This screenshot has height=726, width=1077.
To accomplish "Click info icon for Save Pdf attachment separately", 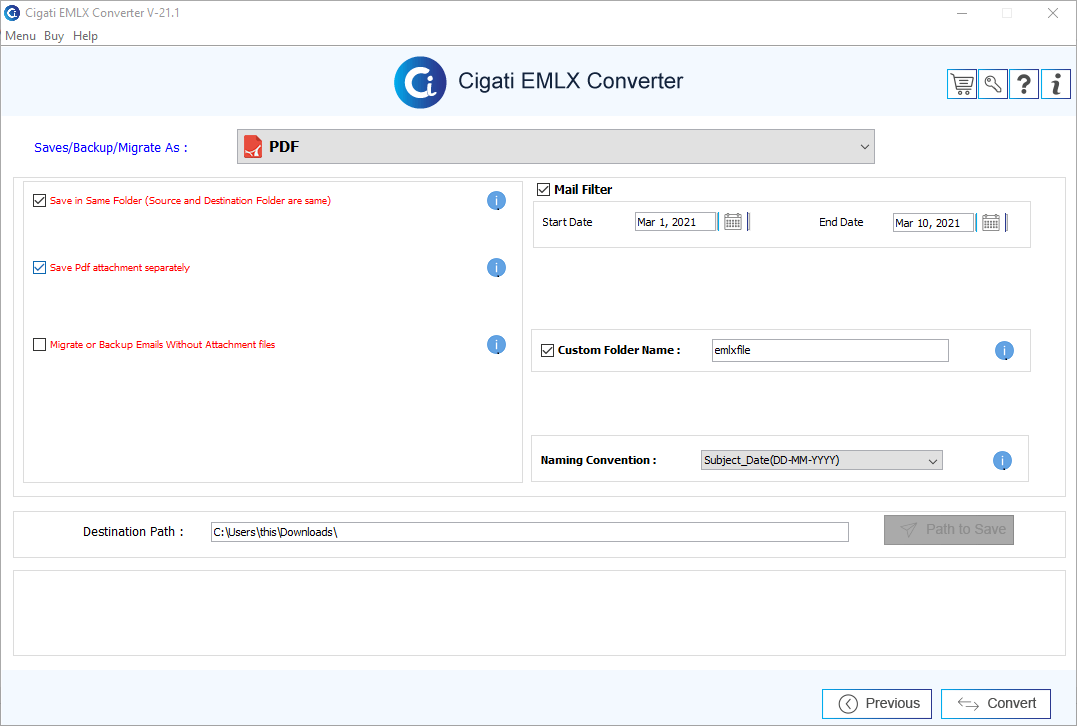I will [x=497, y=268].
